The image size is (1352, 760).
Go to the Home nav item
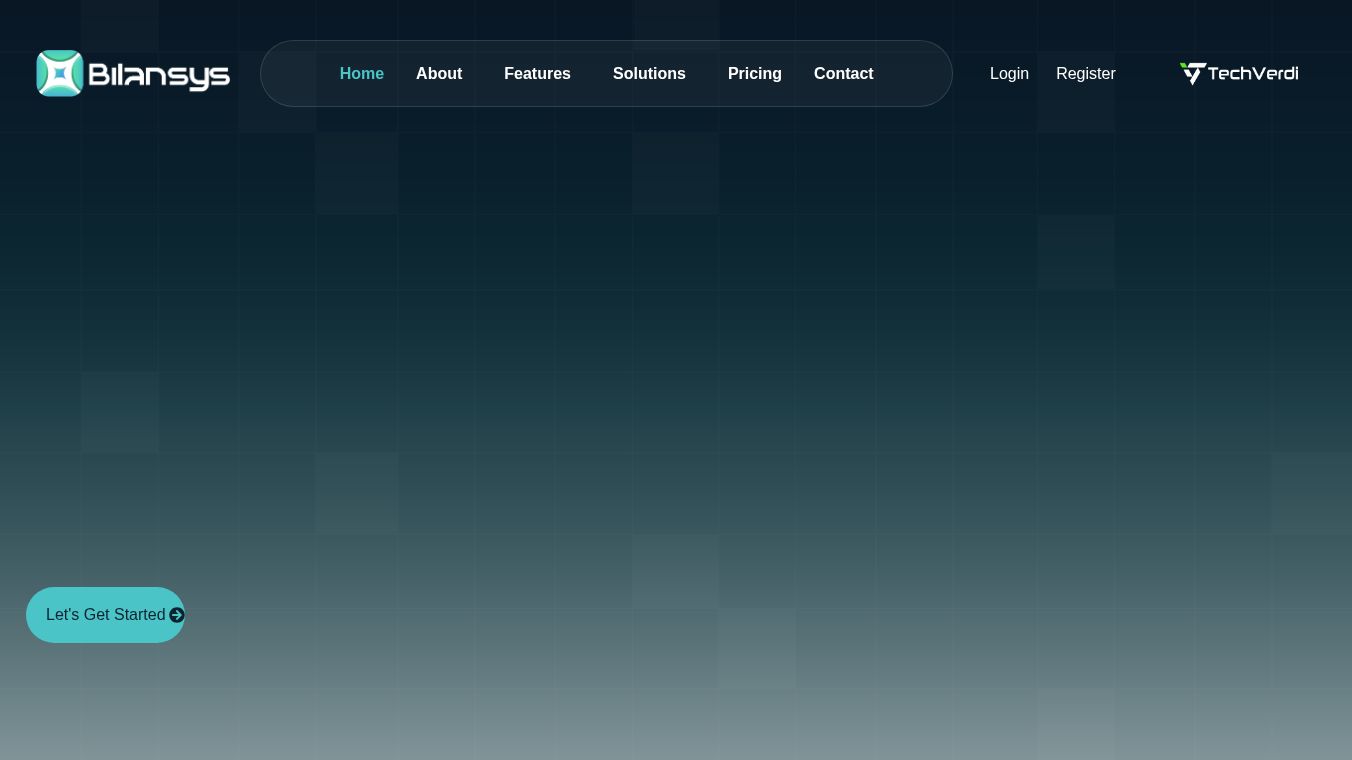362,74
